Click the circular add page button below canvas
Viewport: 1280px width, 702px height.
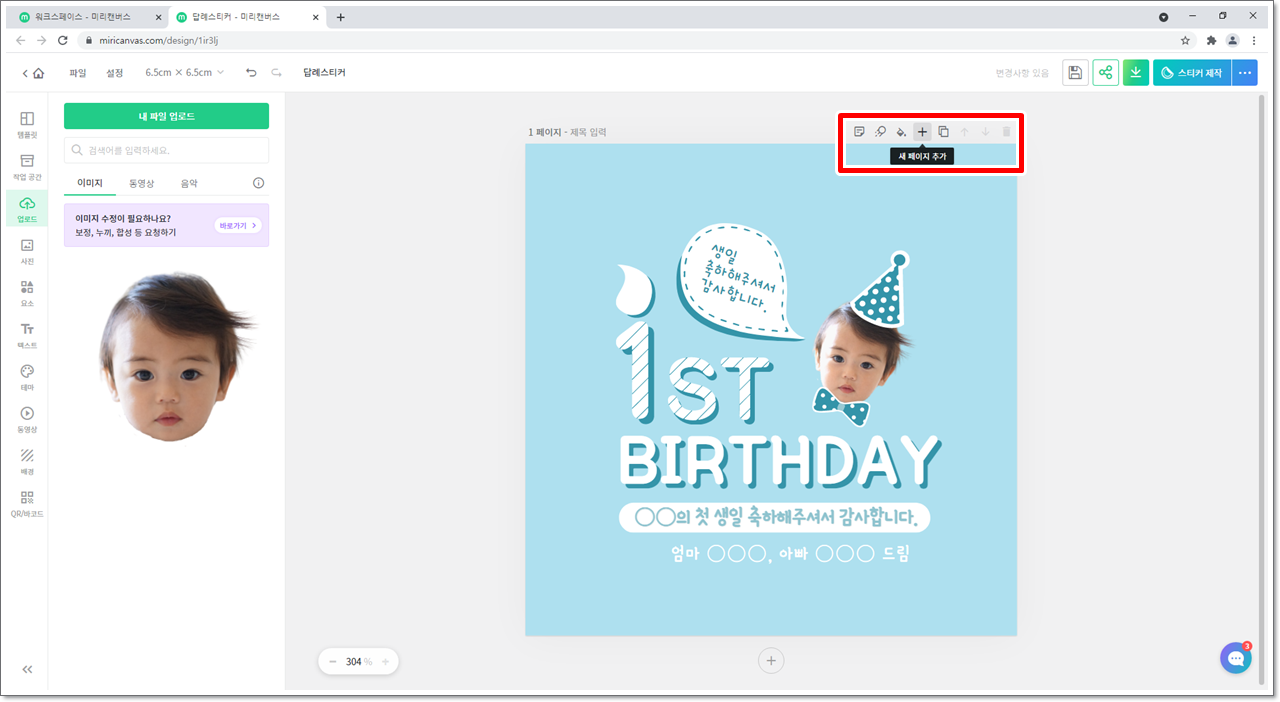pos(770,660)
